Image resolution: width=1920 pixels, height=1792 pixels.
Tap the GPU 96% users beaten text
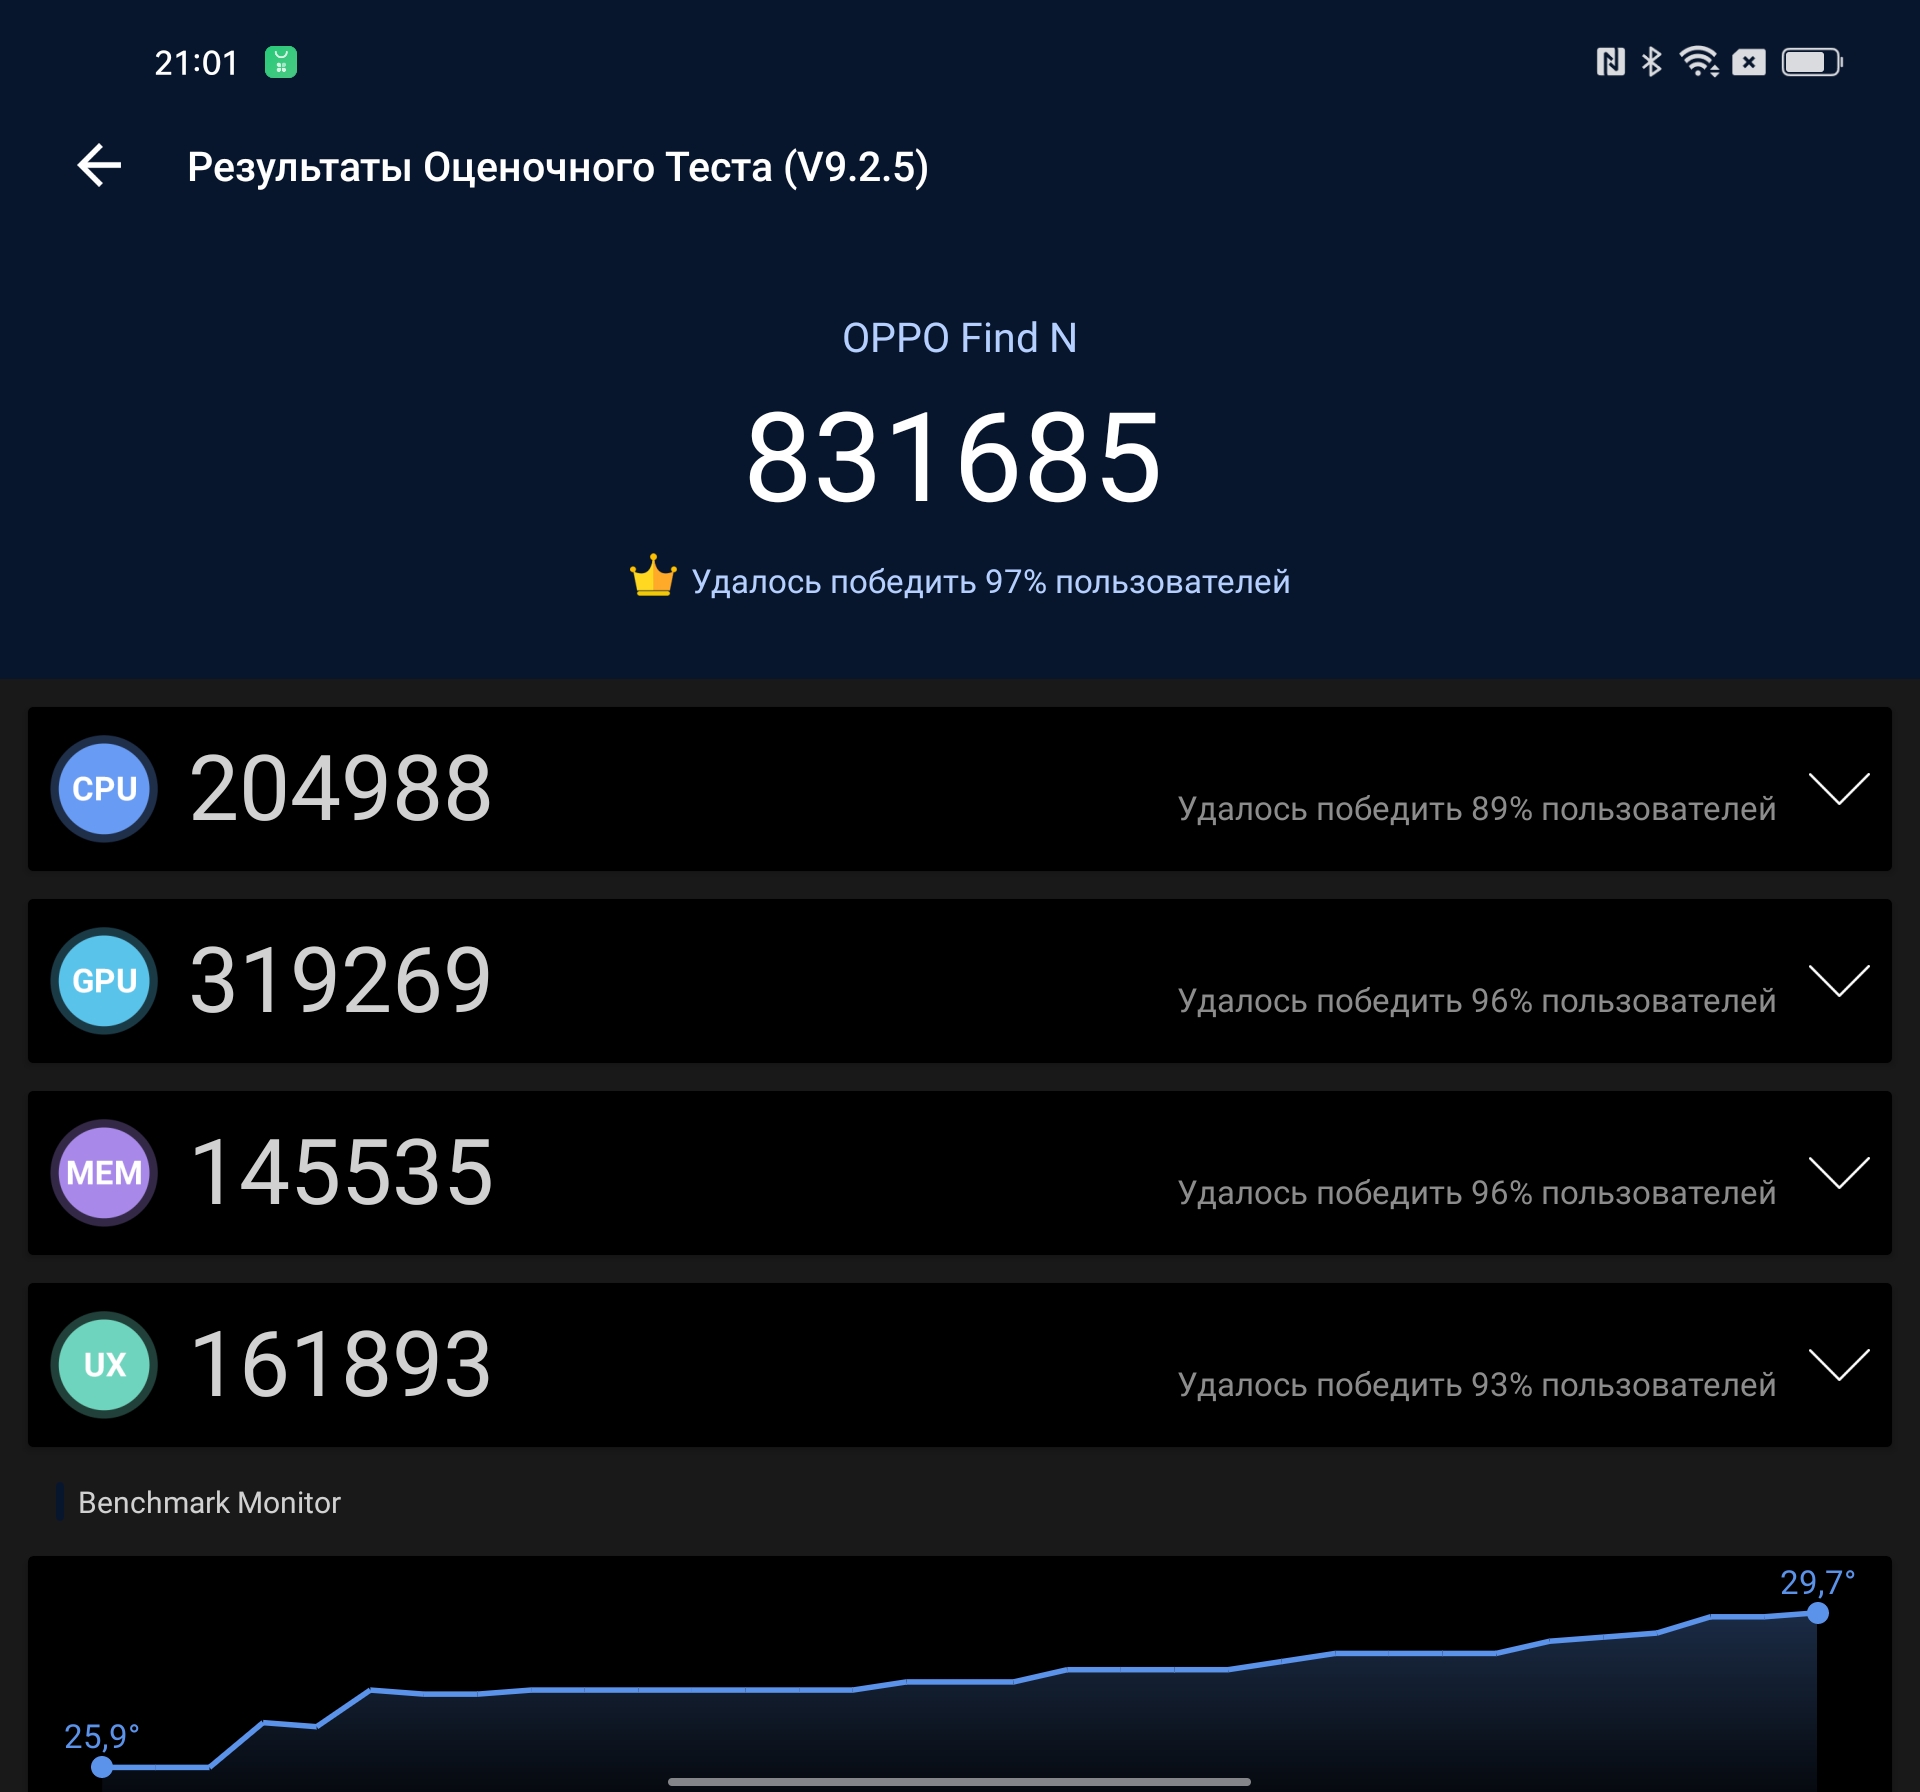click(1476, 1000)
